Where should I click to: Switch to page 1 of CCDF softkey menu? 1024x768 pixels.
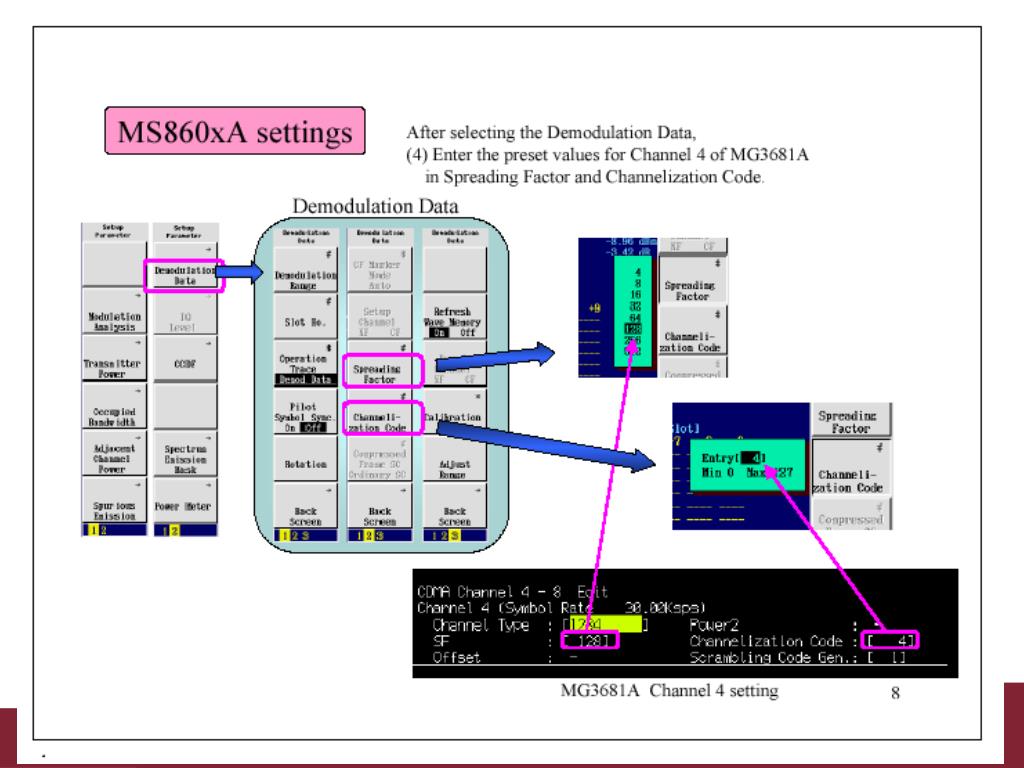(x=165, y=530)
